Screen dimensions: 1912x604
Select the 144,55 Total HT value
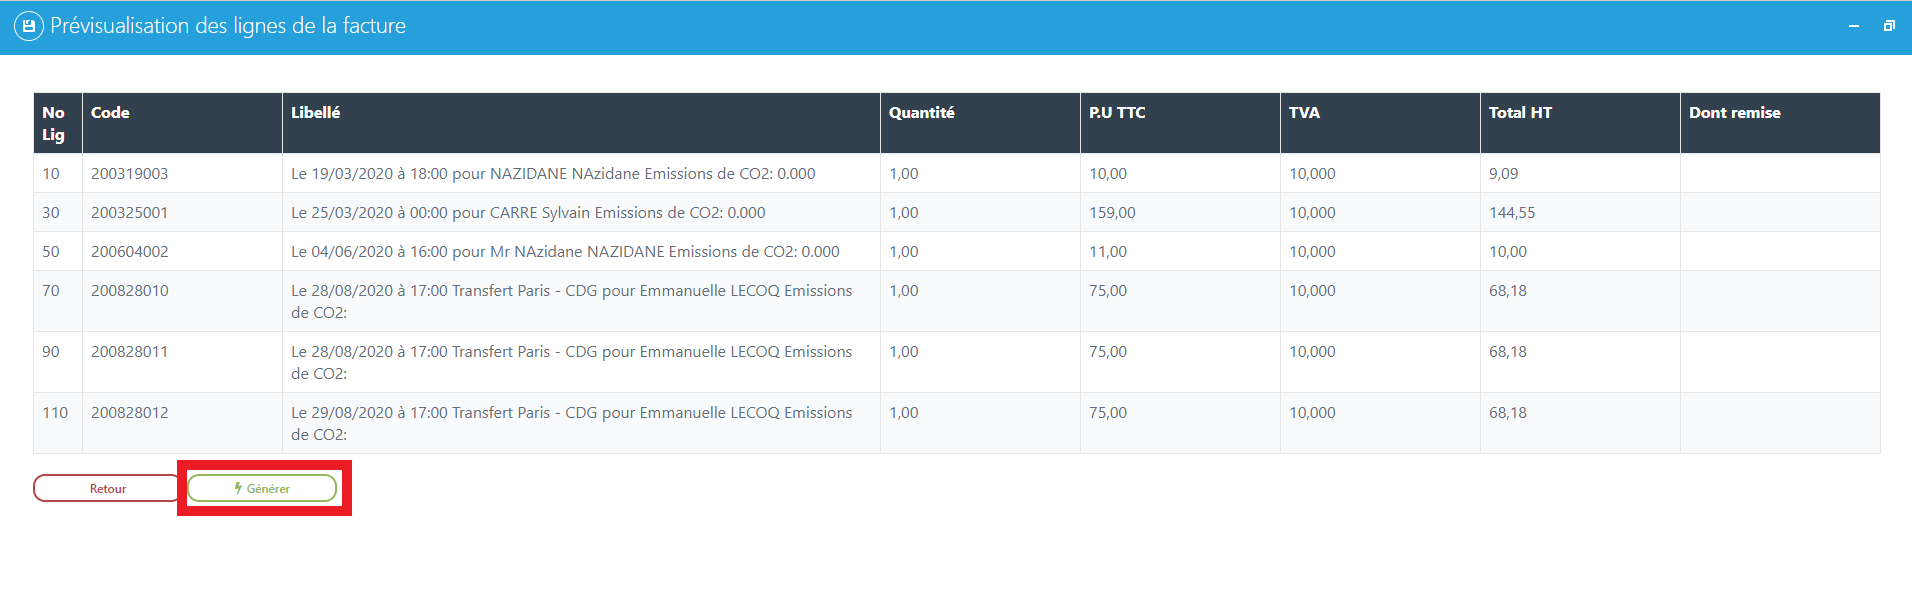click(x=1511, y=213)
